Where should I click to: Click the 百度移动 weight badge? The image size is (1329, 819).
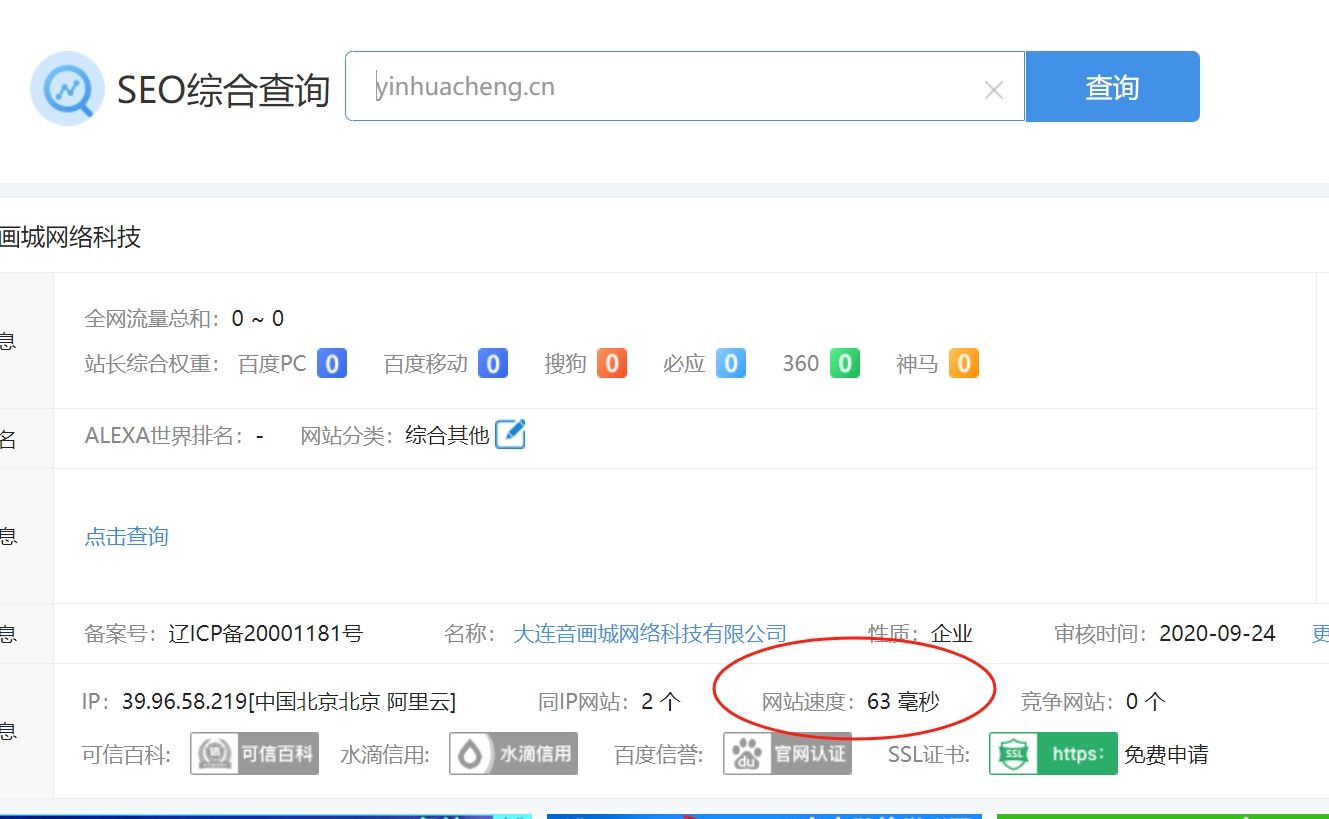(492, 363)
